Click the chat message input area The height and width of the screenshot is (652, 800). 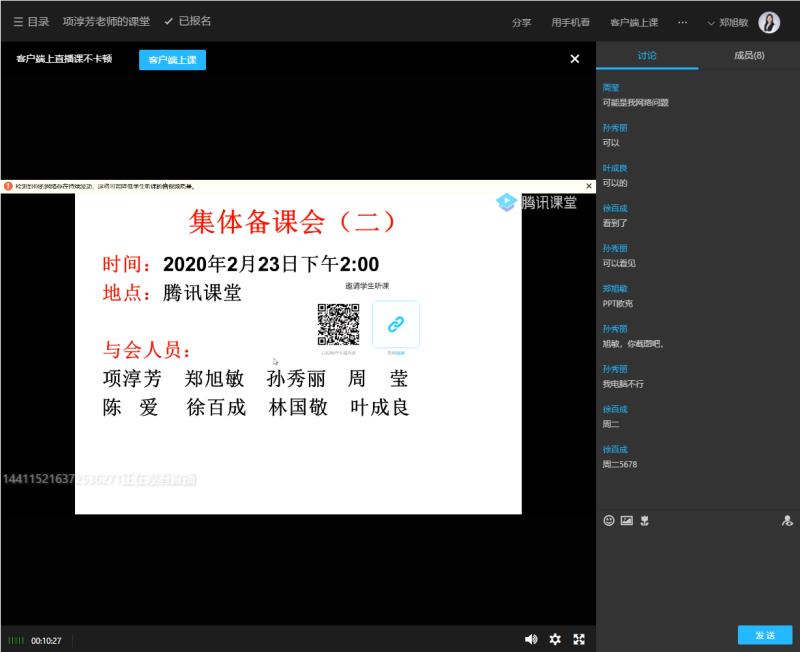697,575
